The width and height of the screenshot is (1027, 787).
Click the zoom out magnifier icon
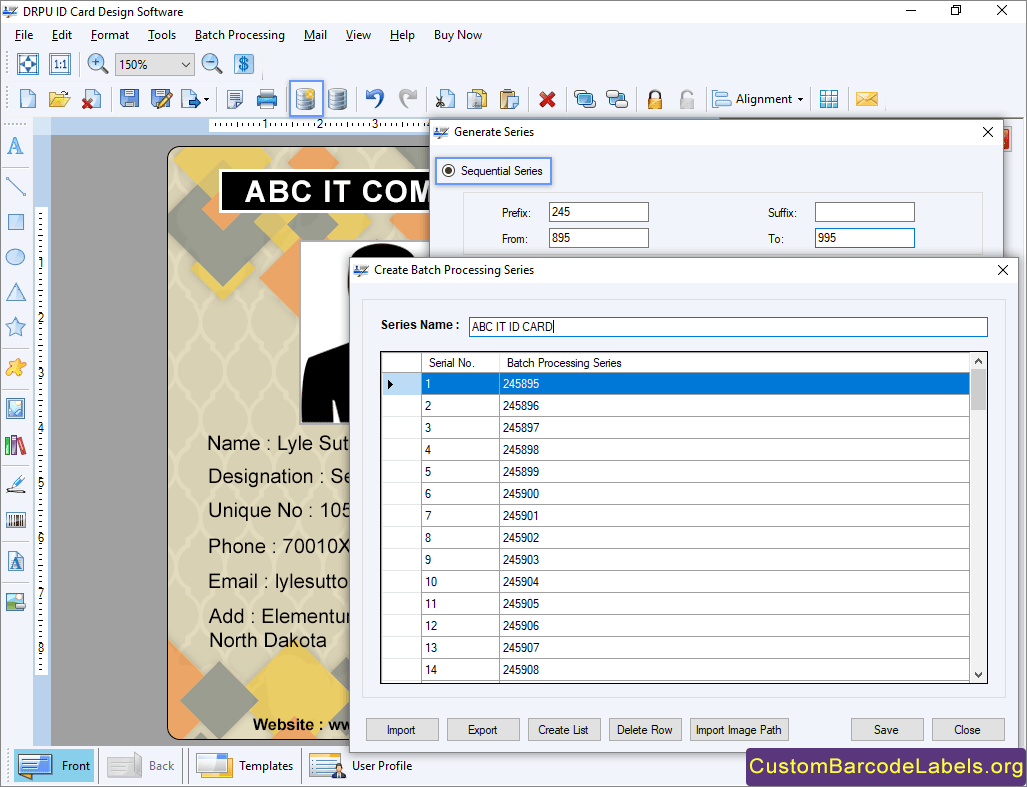[x=212, y=64]
